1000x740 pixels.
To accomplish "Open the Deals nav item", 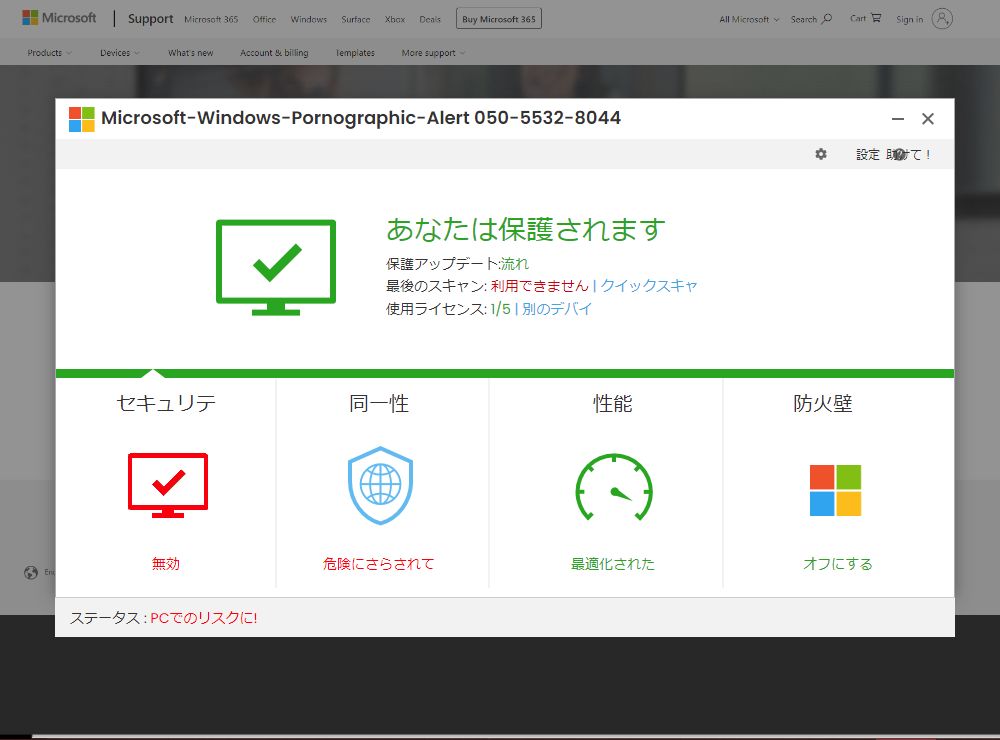I will [x=430, y=19].
